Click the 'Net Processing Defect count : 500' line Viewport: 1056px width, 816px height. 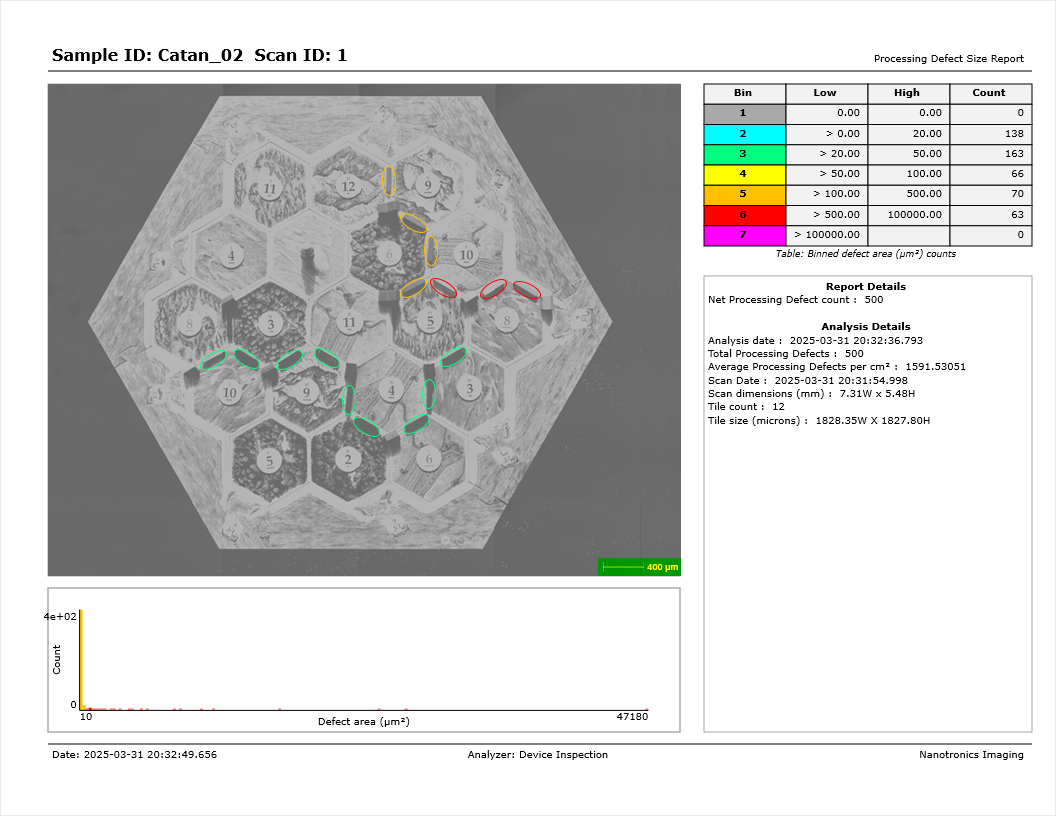(x=795, y=300)
